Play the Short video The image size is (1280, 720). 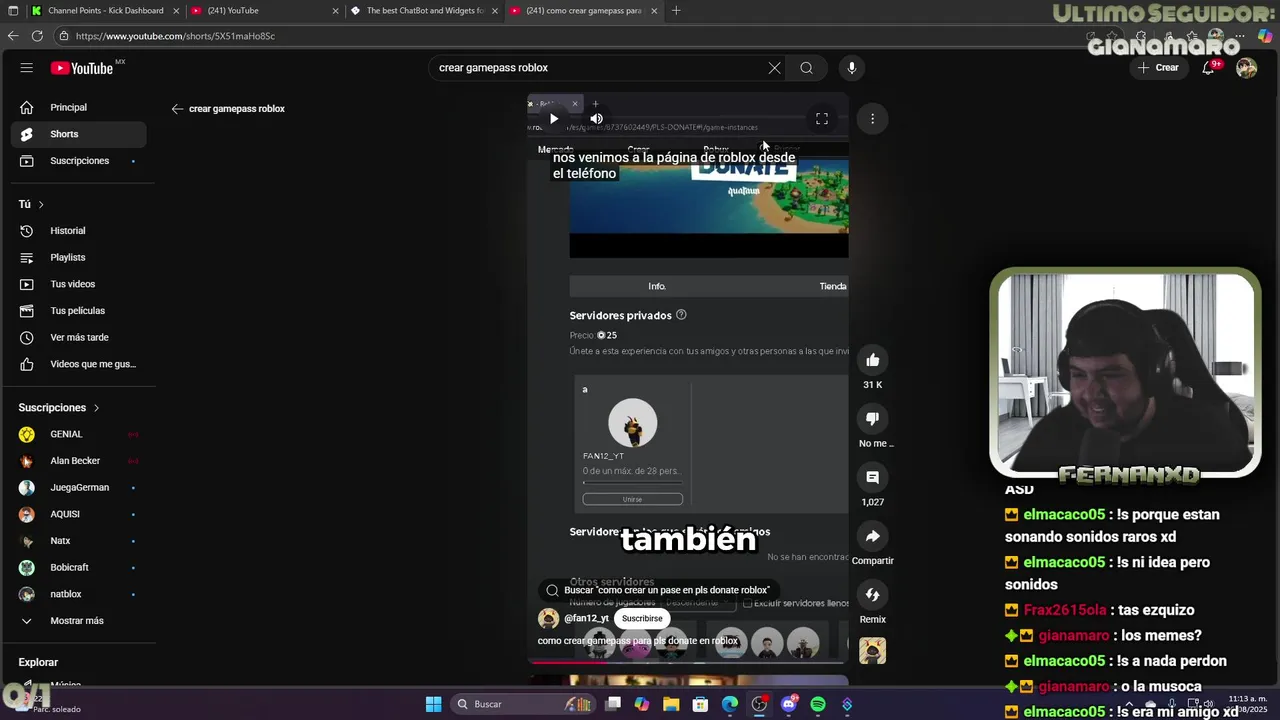click(x=554, y=119)
